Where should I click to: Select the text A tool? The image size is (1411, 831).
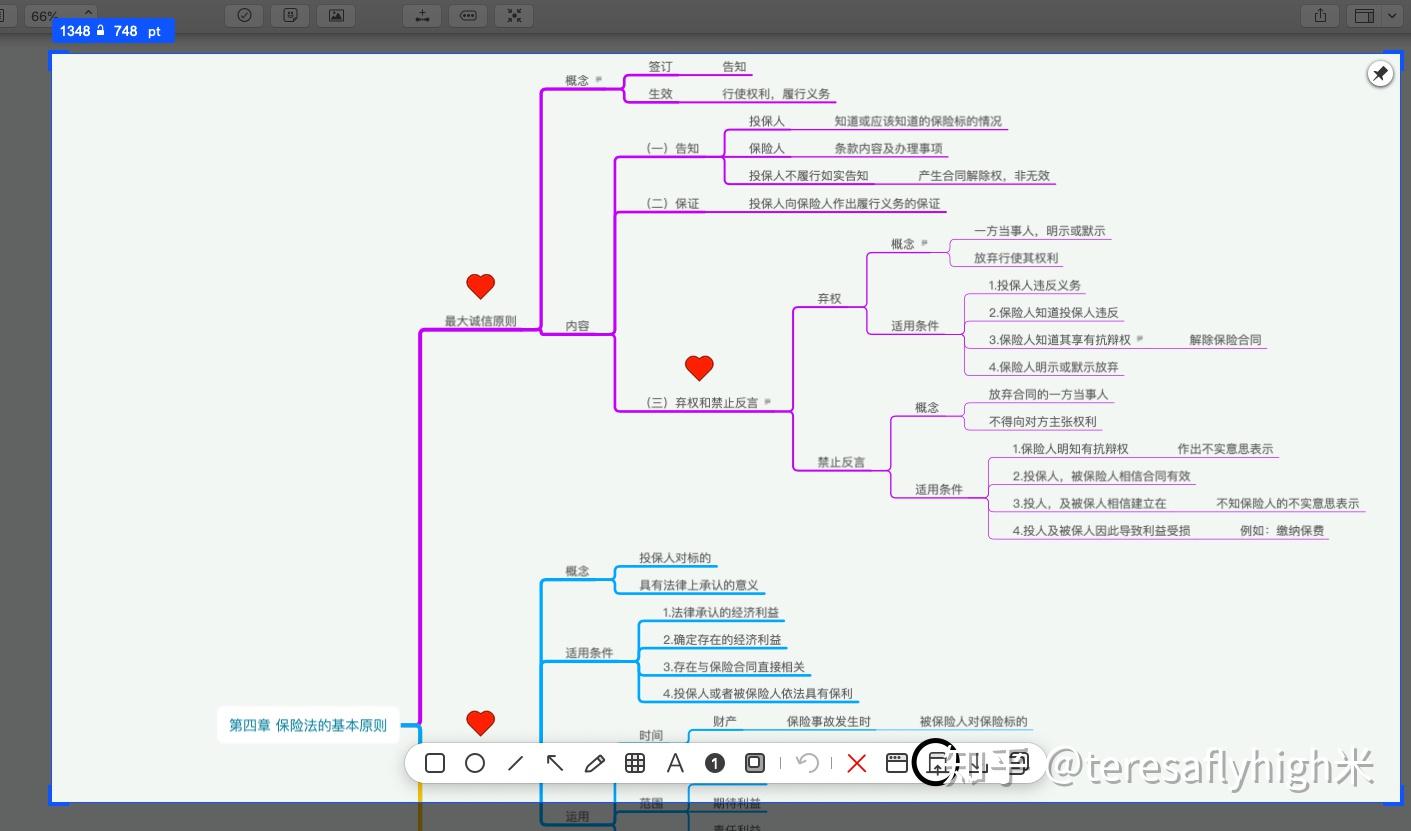675,763
